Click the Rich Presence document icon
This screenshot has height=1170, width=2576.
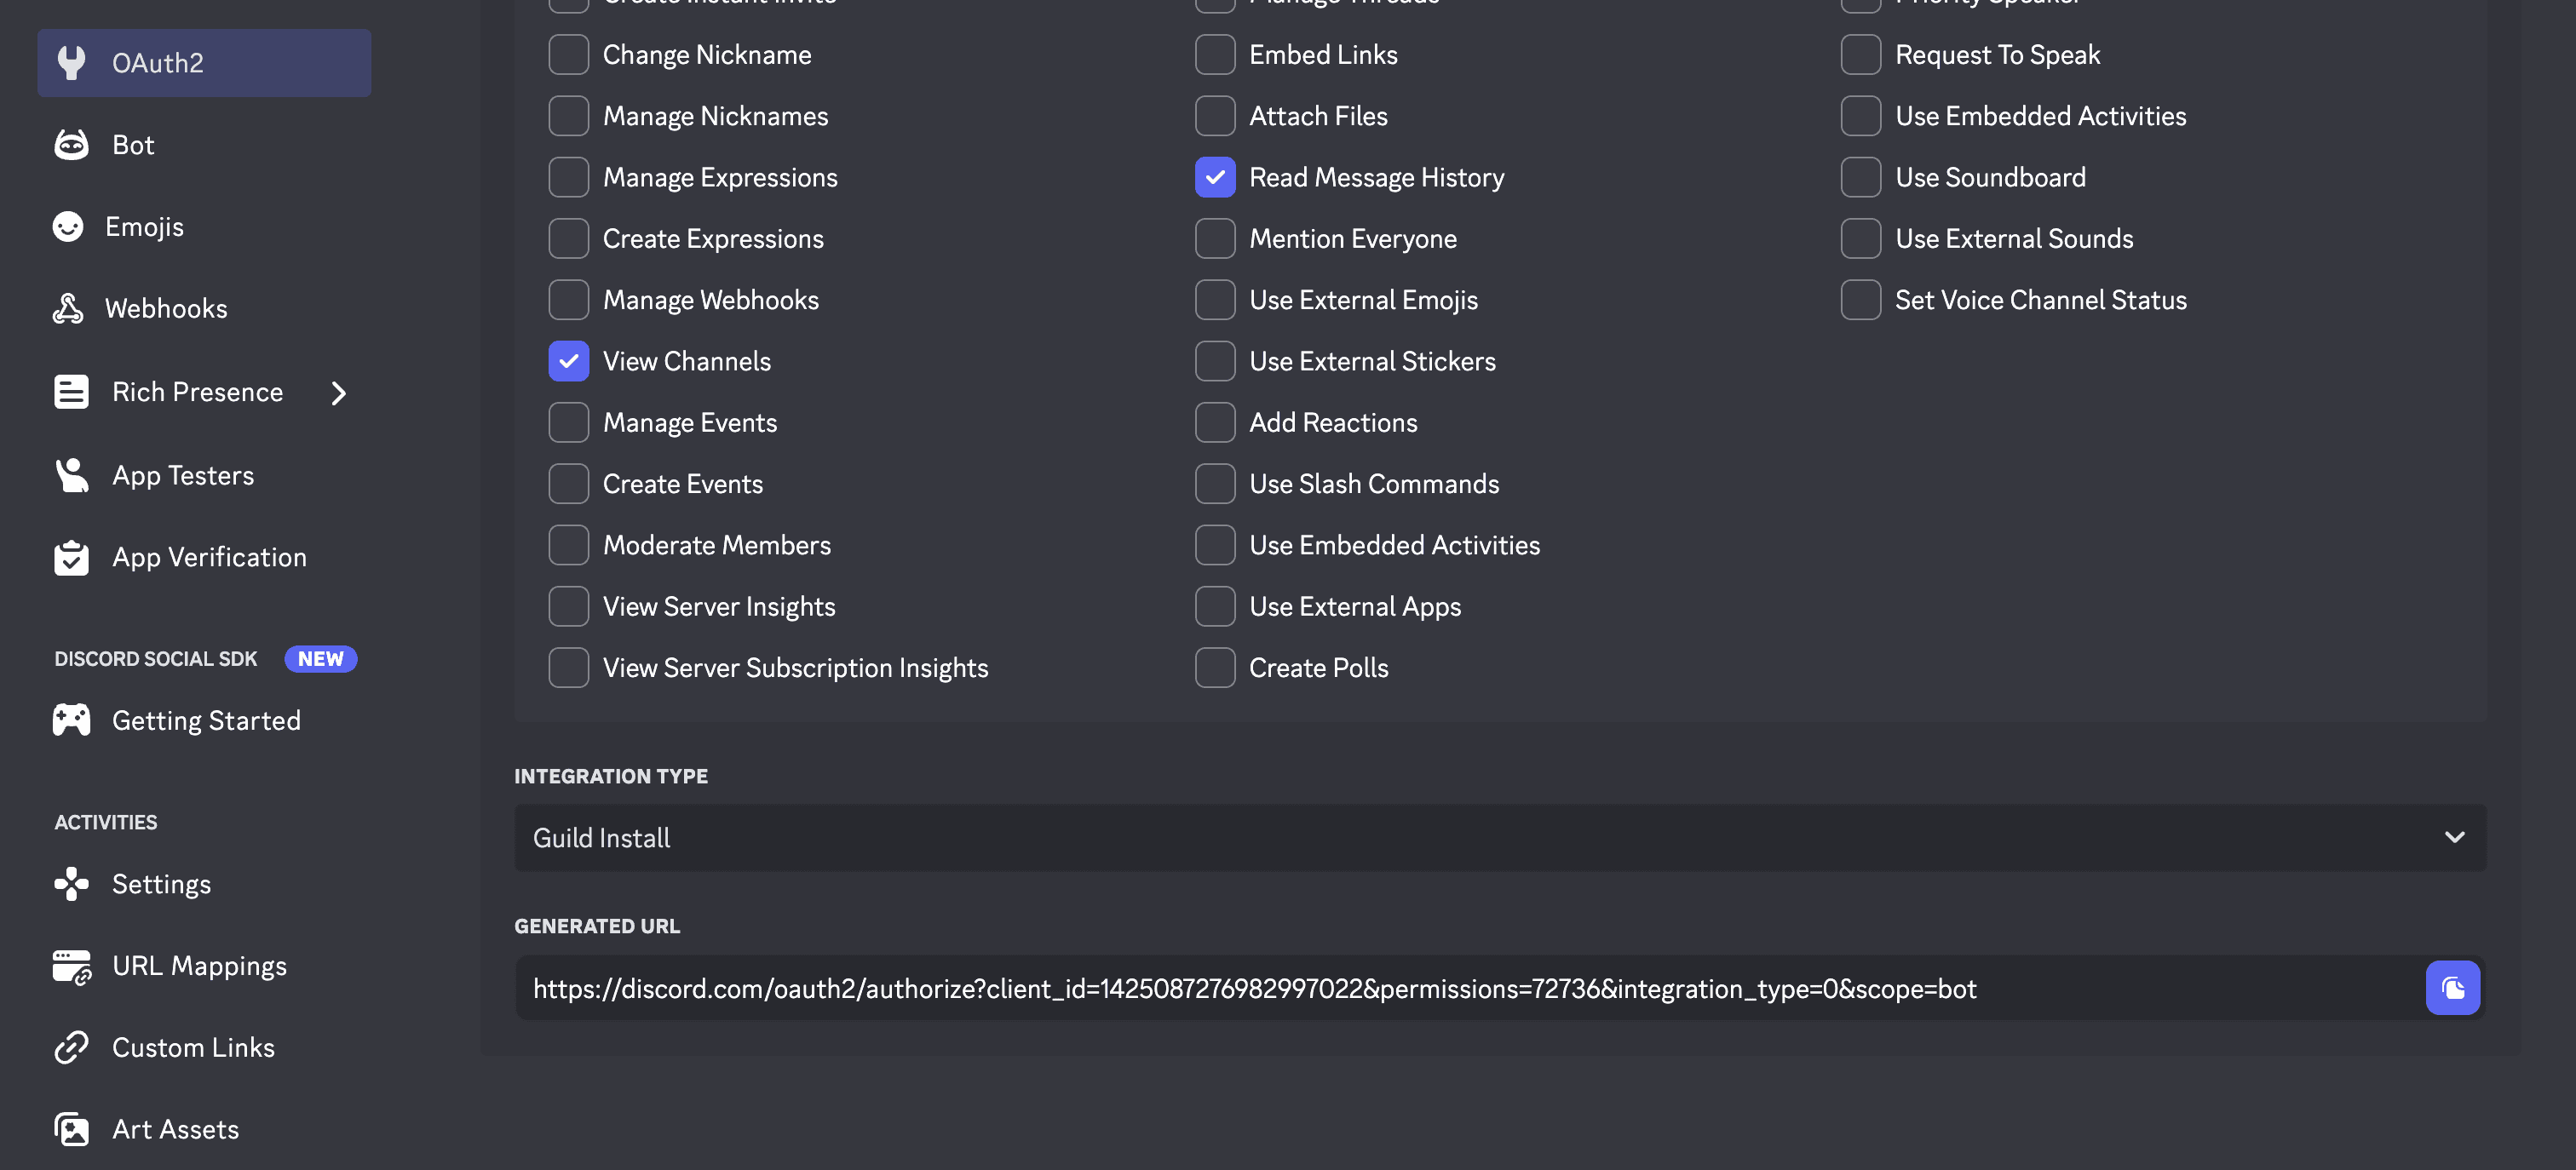[x=71, y=391]
